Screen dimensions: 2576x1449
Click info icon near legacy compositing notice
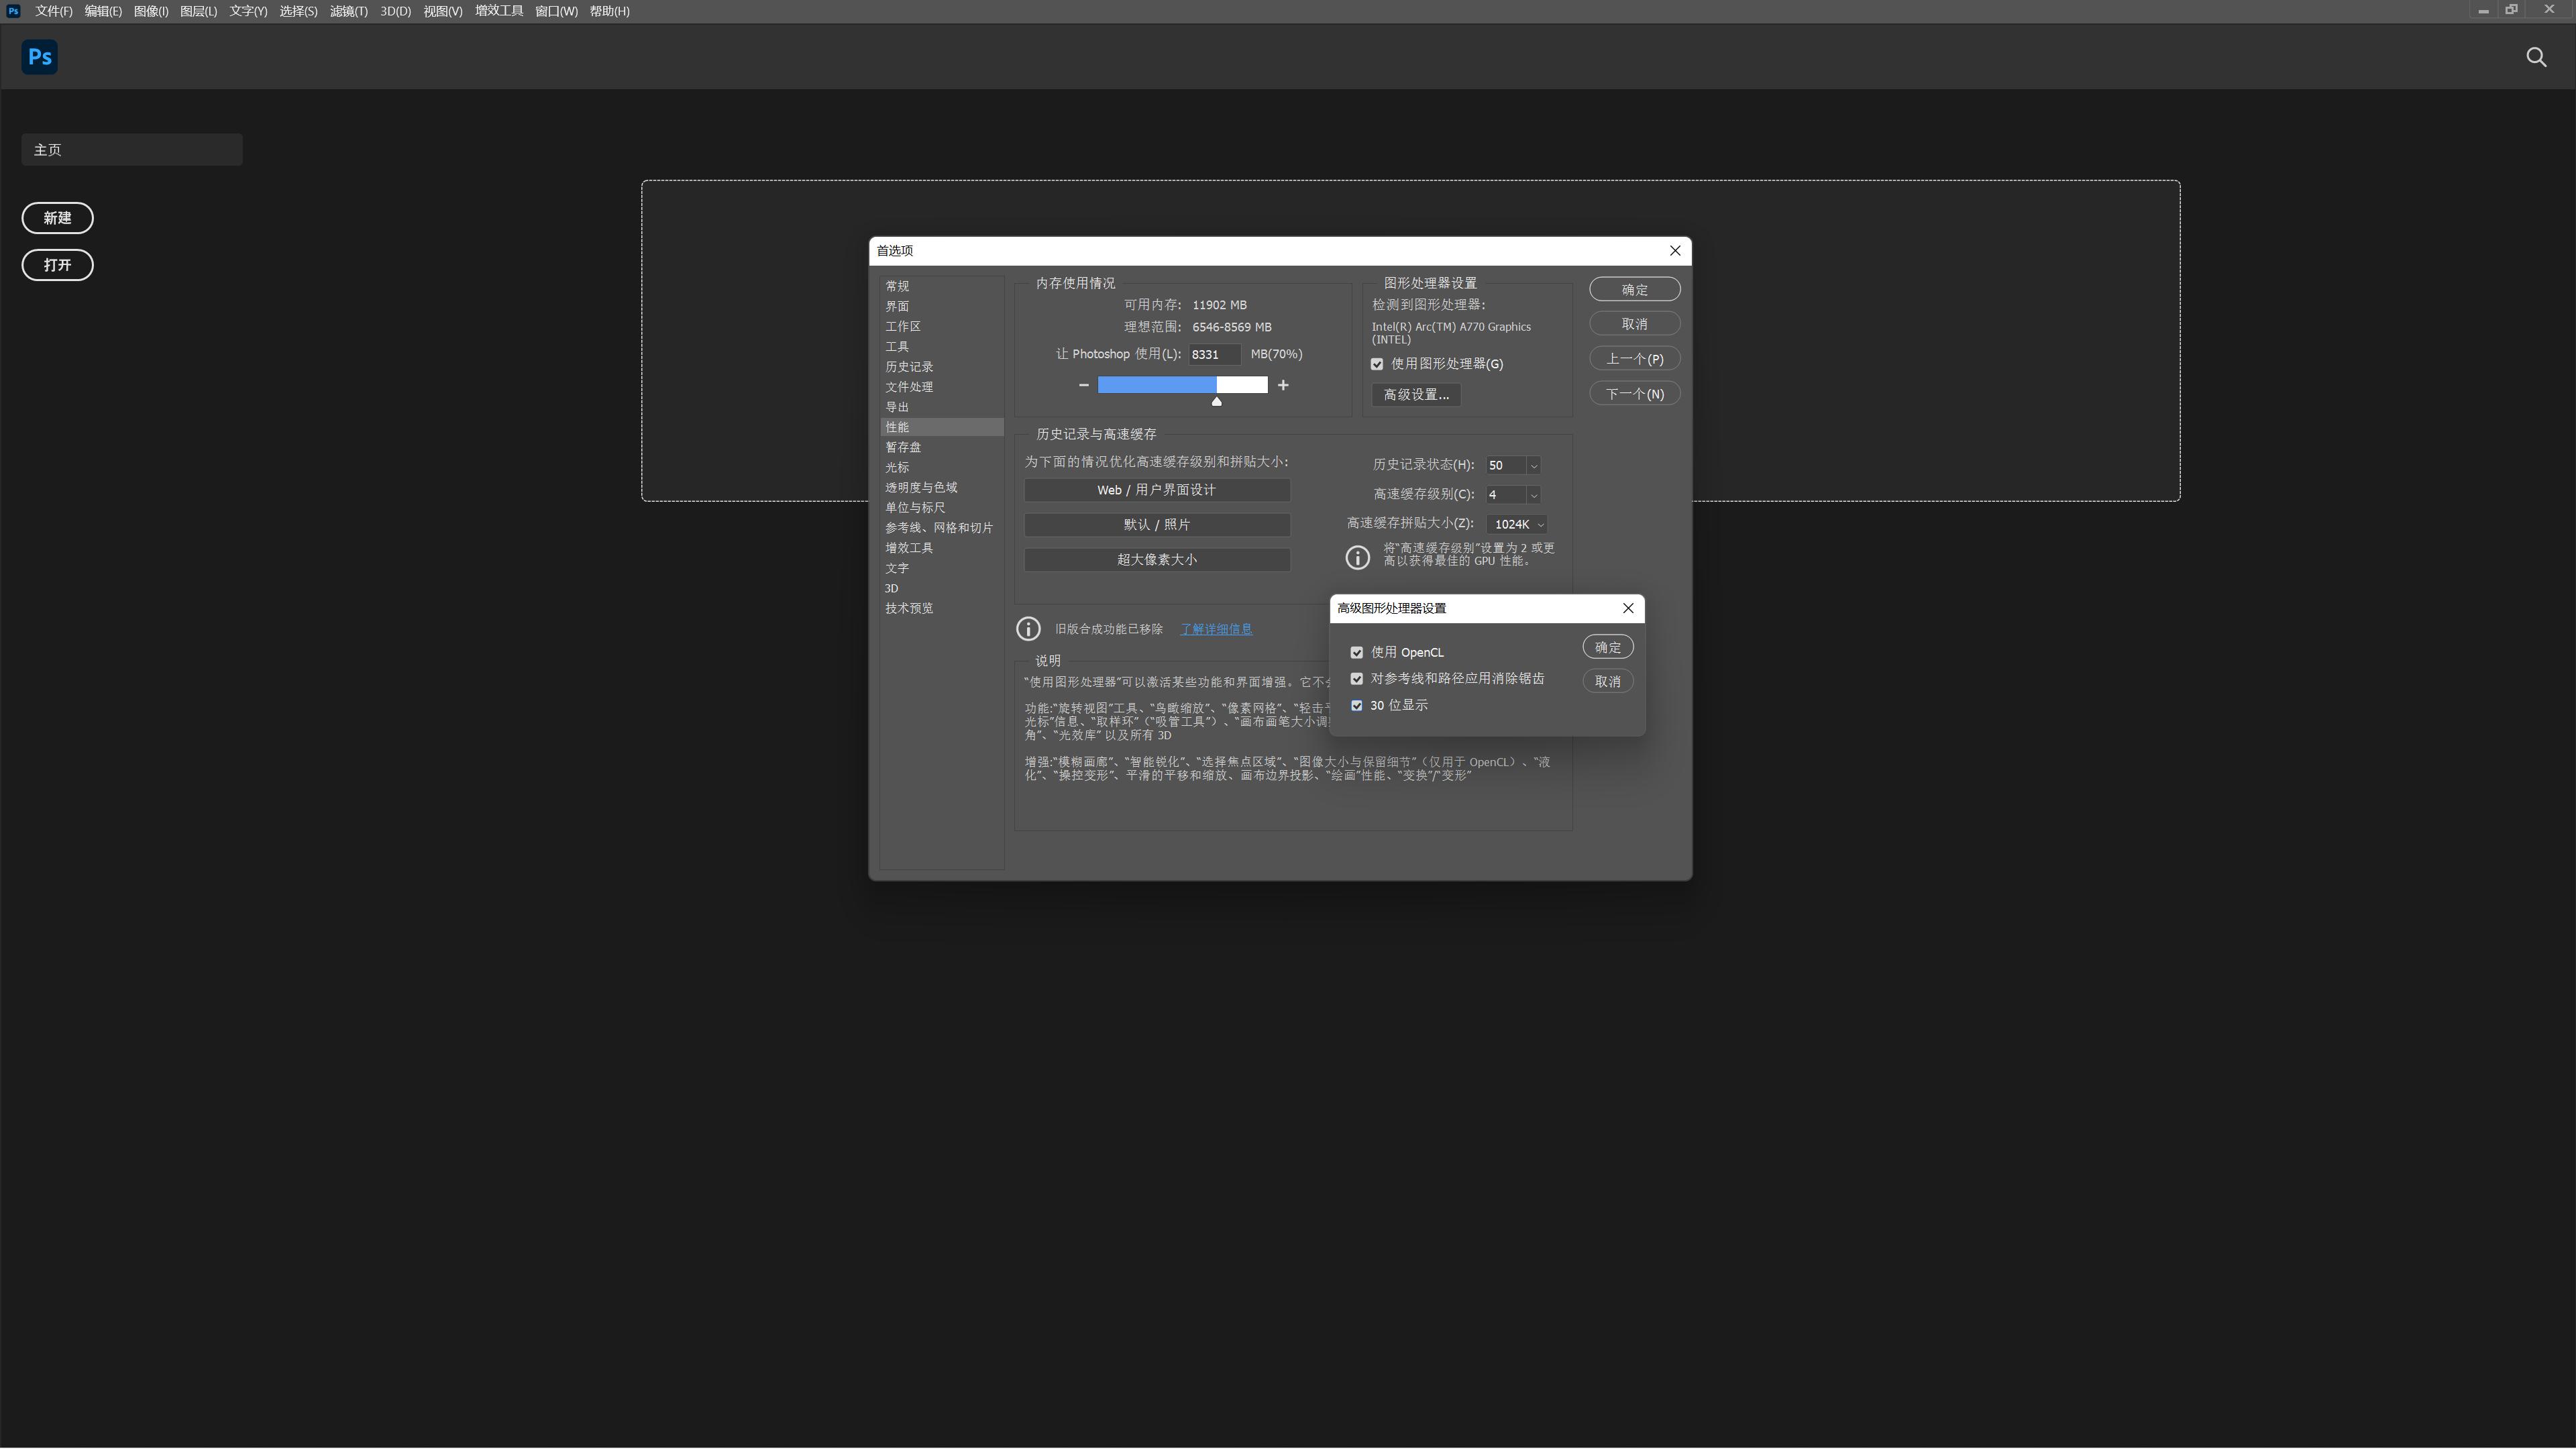(1028, 629)
